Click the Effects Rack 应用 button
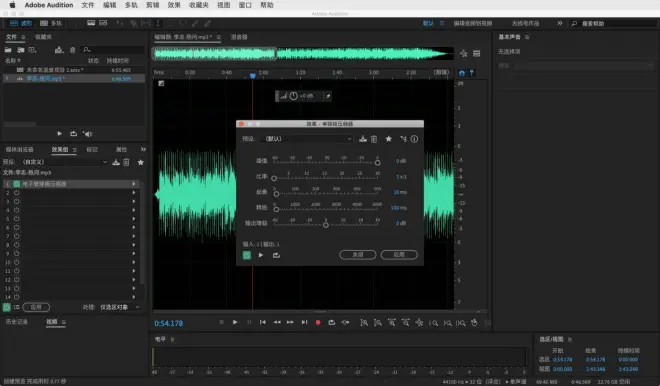 [x=36, y=307]
